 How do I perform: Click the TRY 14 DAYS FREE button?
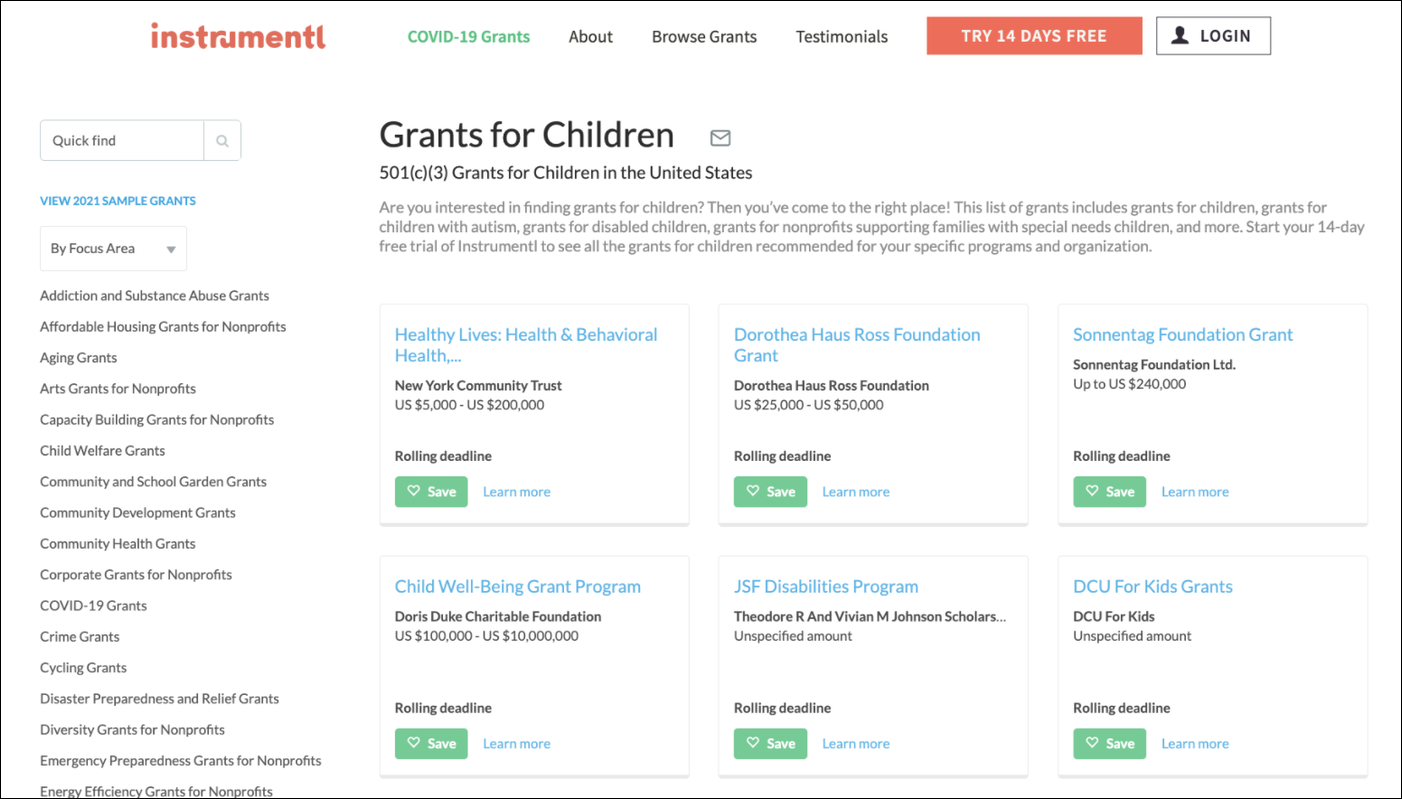[1034, 35]
